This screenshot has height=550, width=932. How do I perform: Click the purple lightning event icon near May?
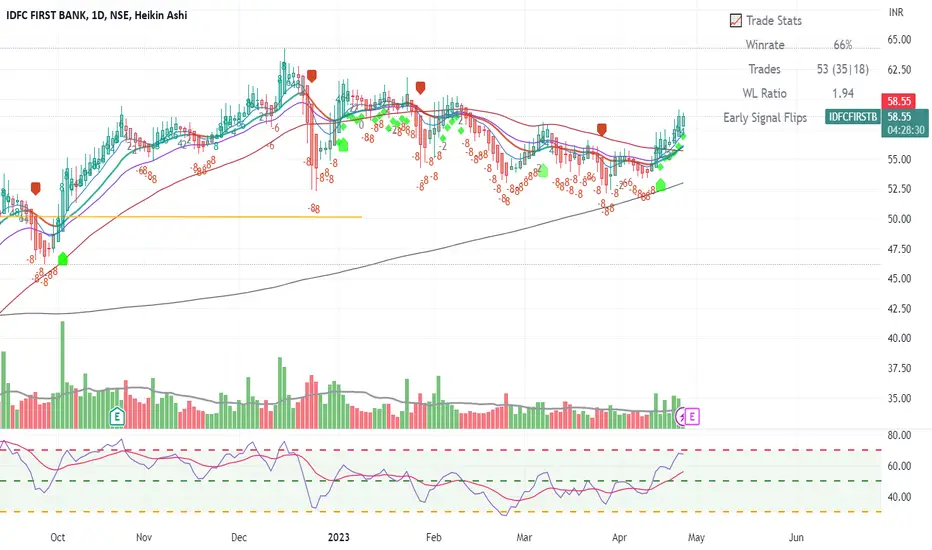point(681,417)
